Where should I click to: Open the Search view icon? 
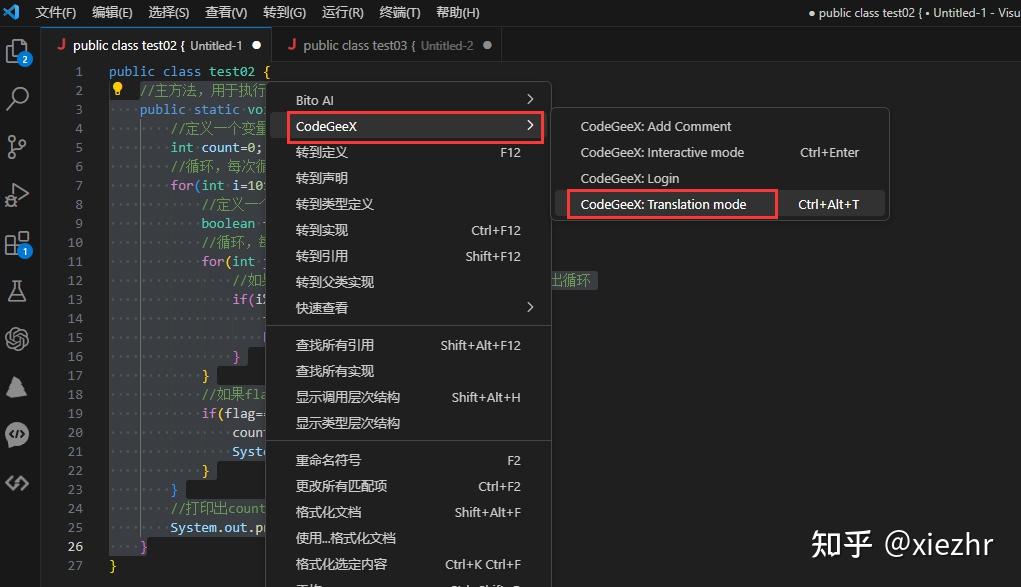17,98
